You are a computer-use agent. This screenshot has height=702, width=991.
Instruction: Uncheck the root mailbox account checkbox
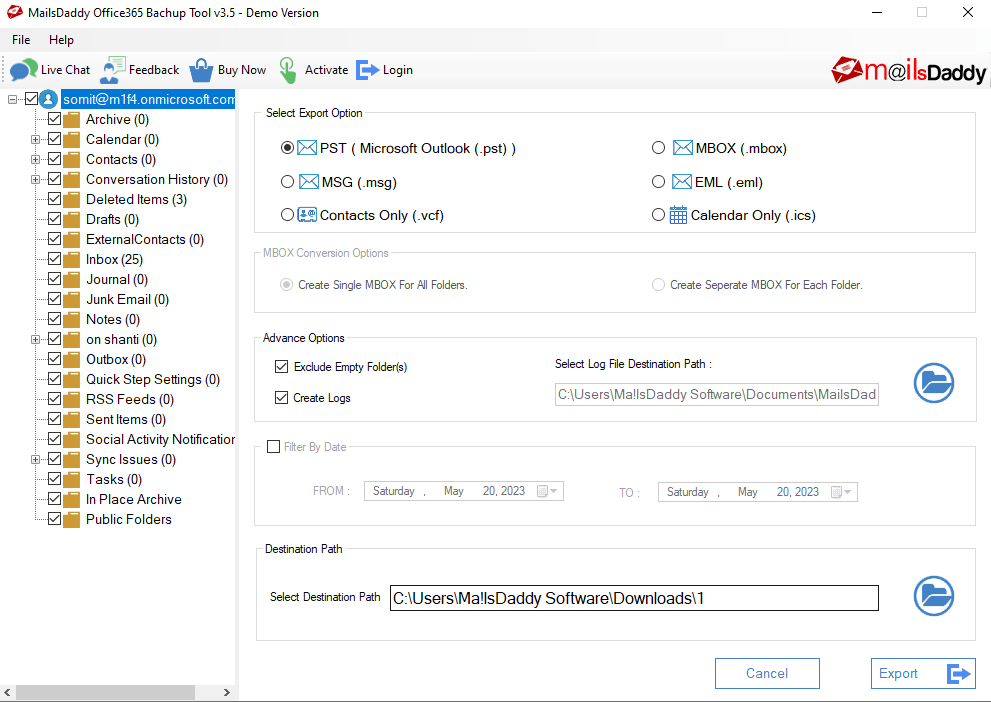click(31, 99)
